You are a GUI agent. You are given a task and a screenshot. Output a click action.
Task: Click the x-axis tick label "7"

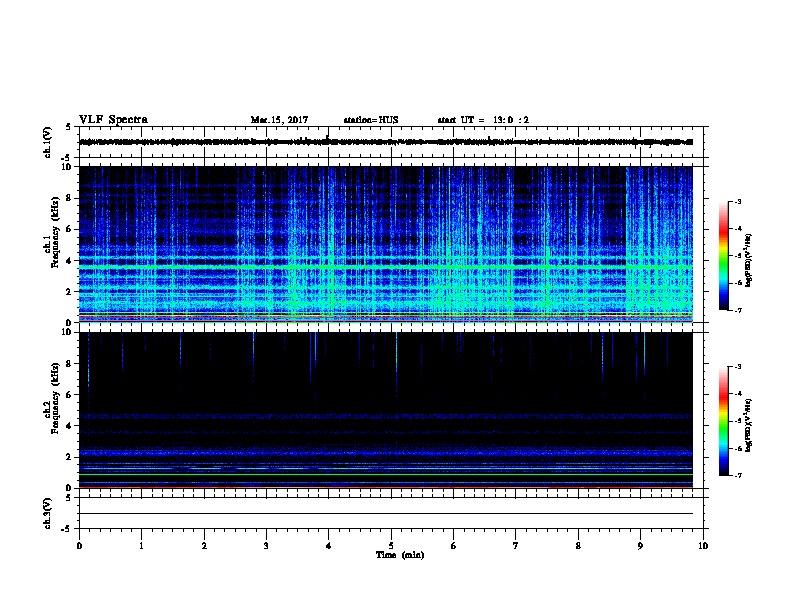click(516, 545)
